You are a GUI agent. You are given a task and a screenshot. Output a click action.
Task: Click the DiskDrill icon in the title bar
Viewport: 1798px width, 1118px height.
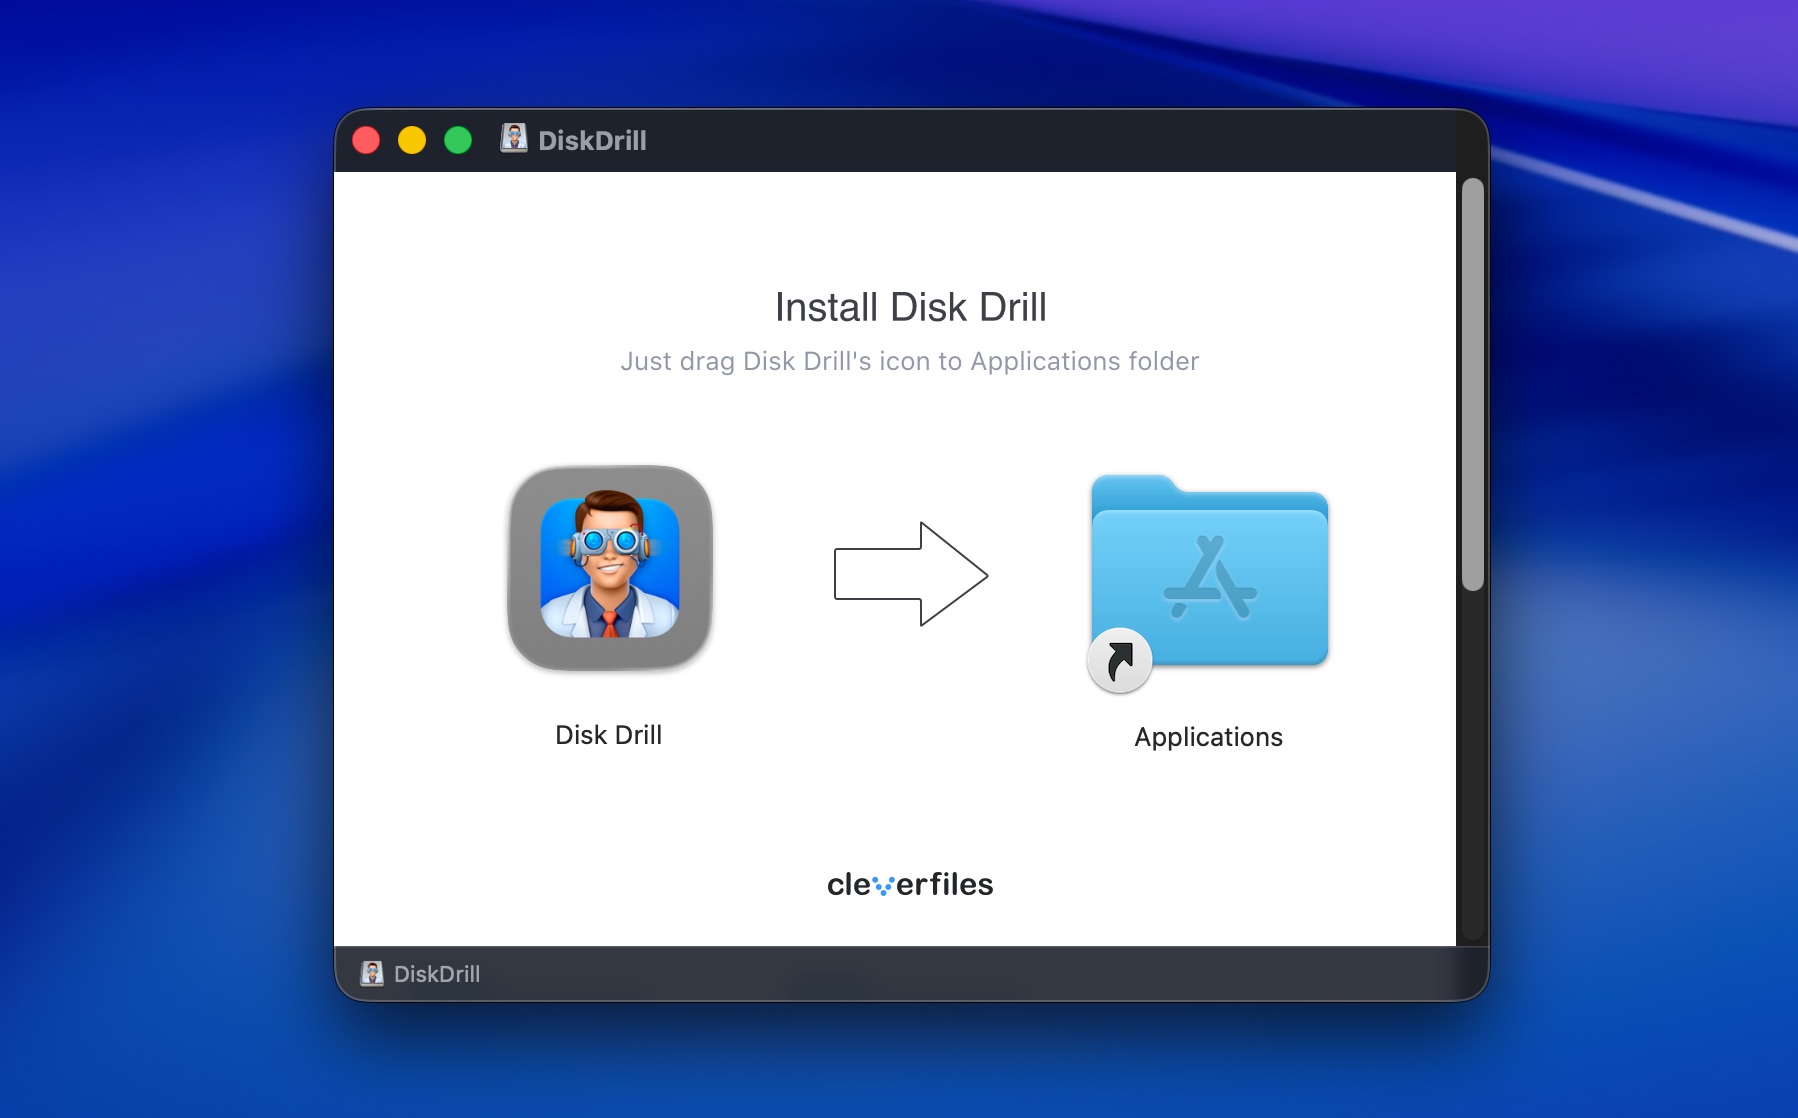point(513,140)
